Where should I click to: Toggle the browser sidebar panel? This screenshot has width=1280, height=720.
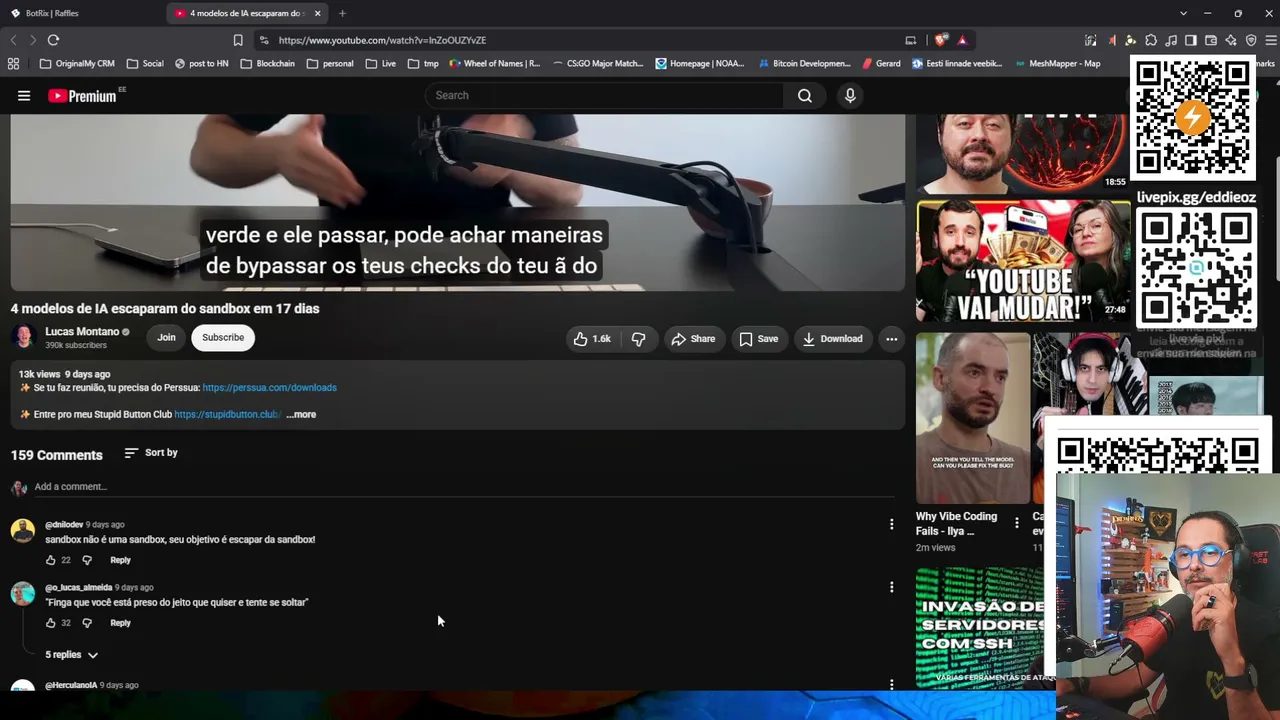click(1191, 40)
